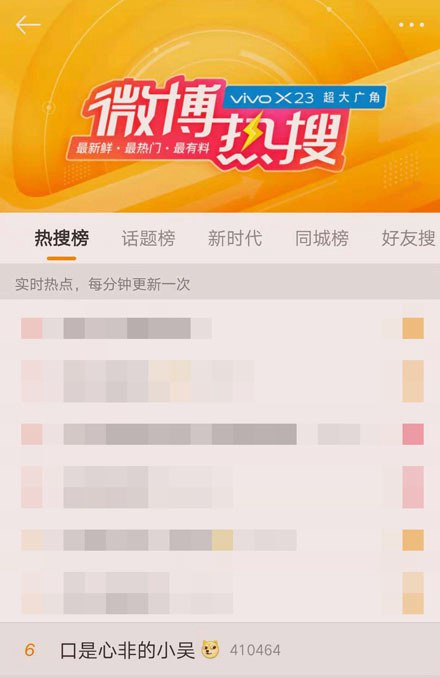The image size is (440, 677).
Task: Click the doge emoji in trending item
Action: 211,649
